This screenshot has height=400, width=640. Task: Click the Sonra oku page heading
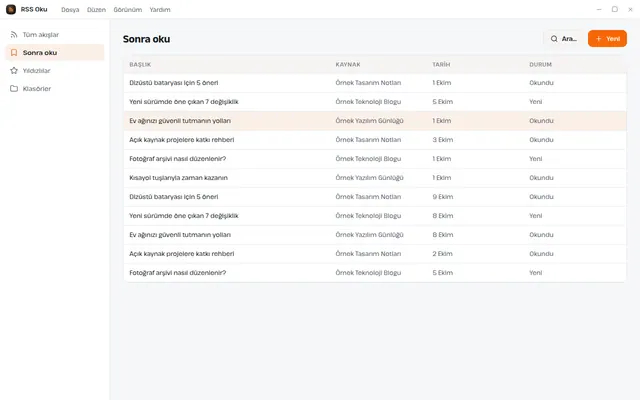coord(147,39)
